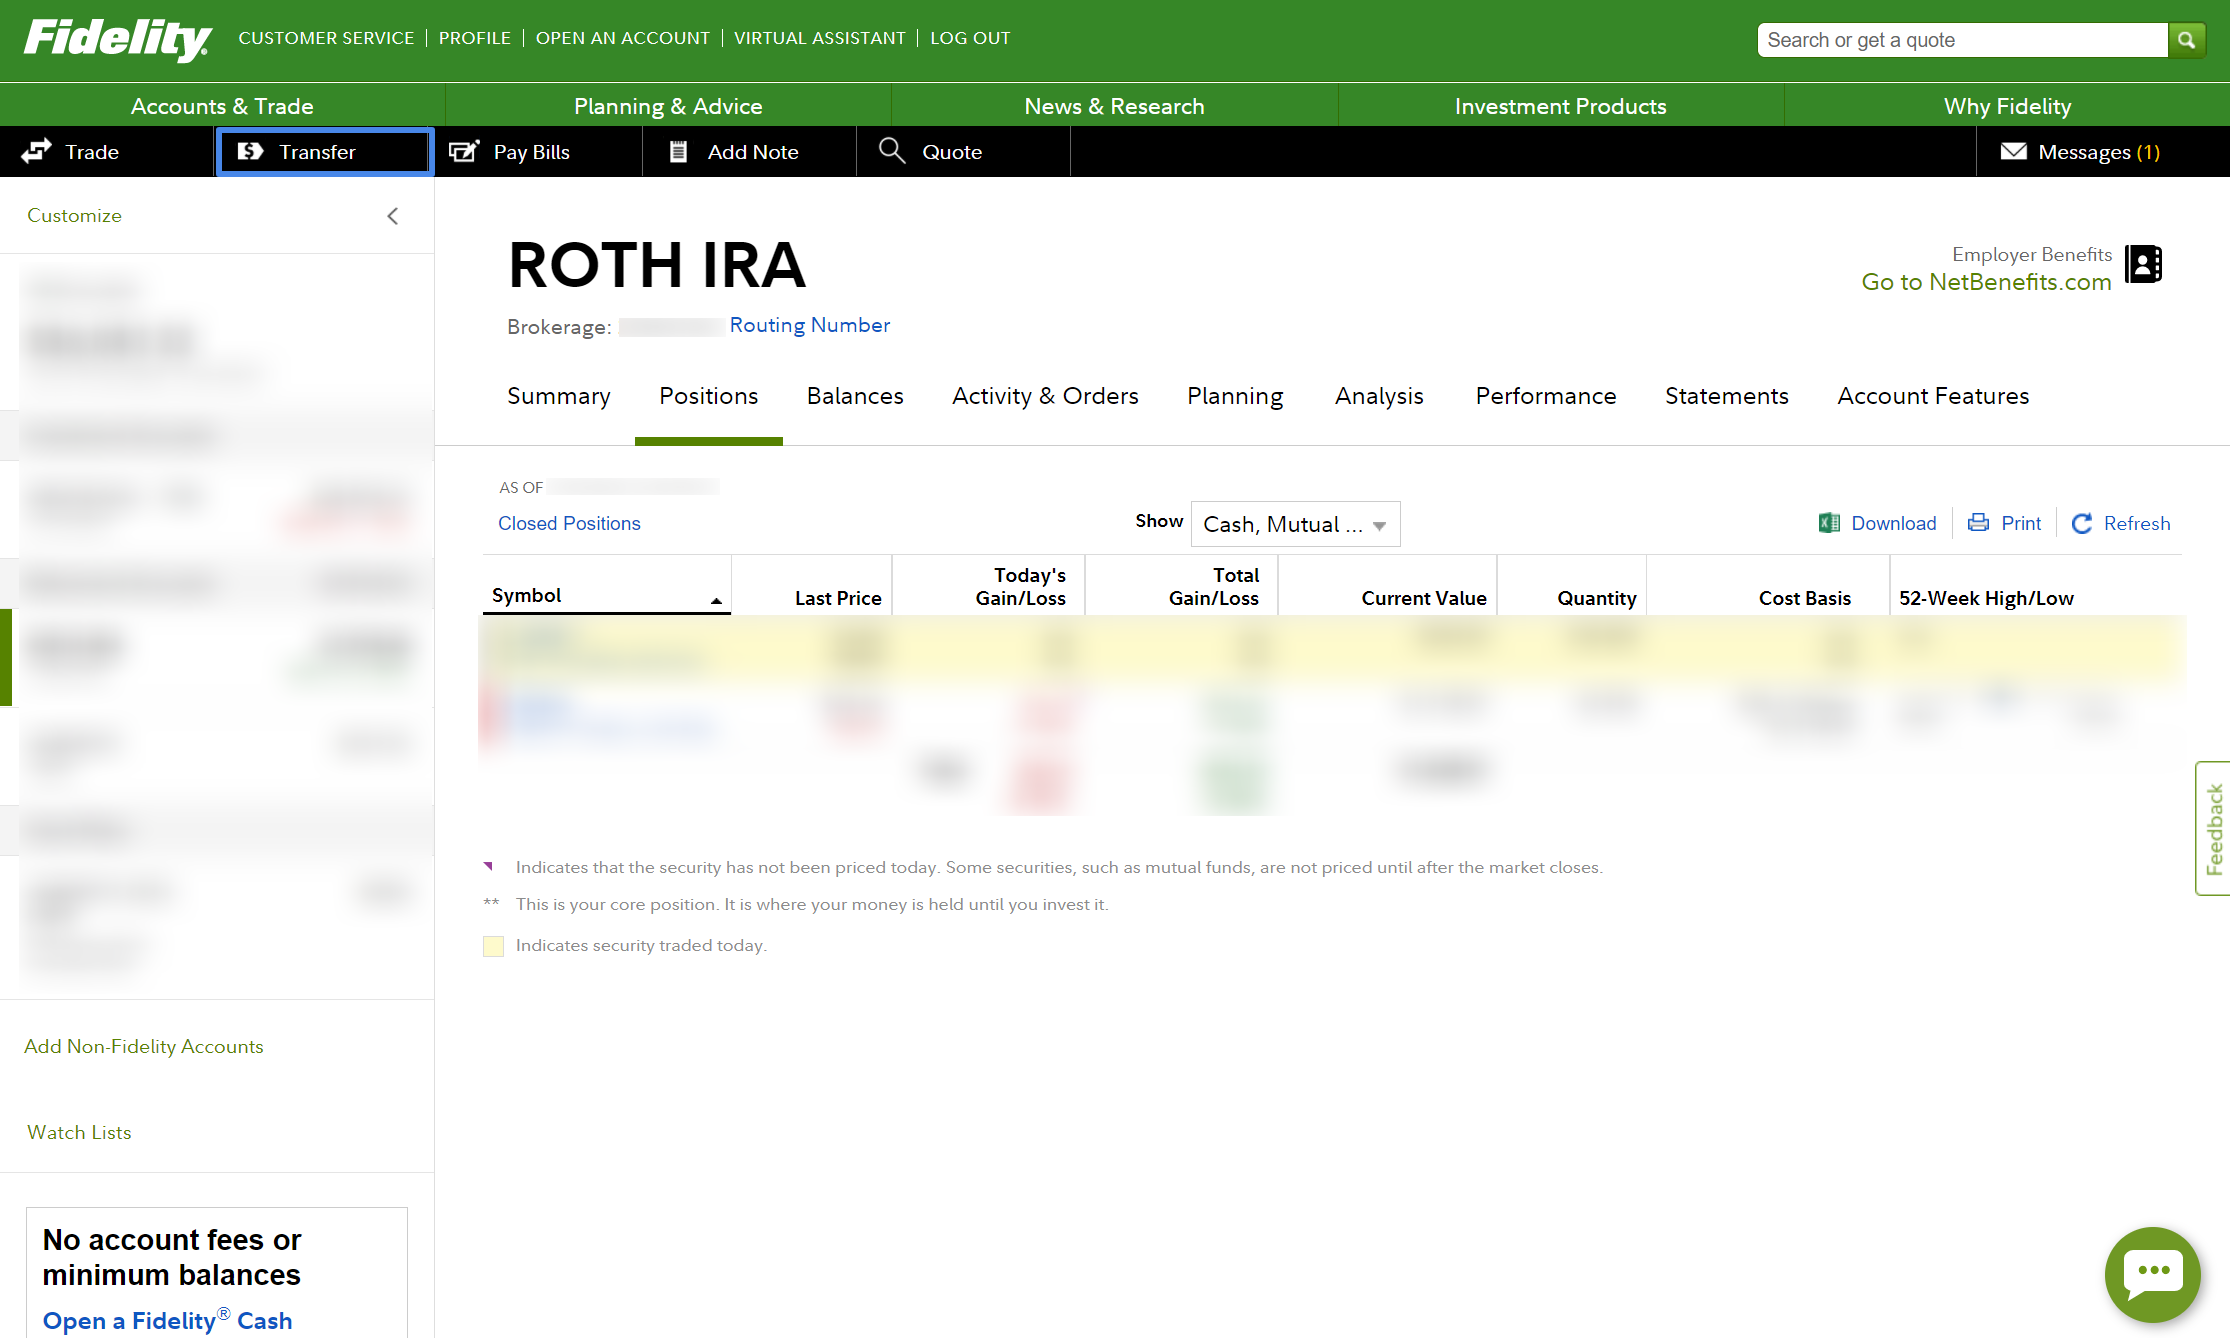Click the Transfer dollar icon

coord(250,151)
